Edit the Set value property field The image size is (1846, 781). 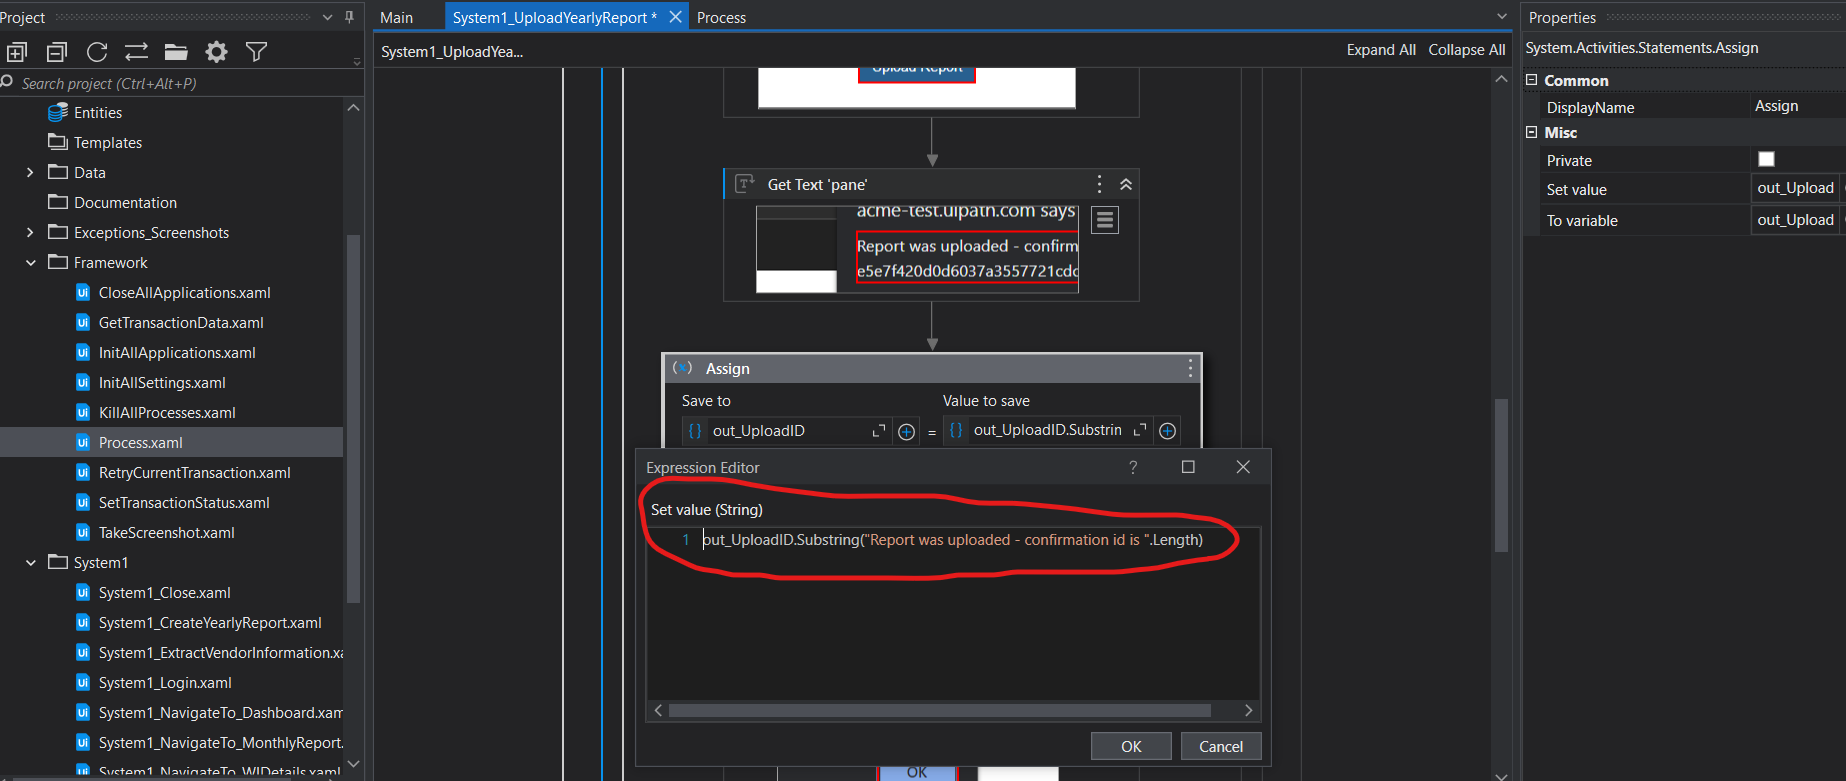coord(1797,188)
